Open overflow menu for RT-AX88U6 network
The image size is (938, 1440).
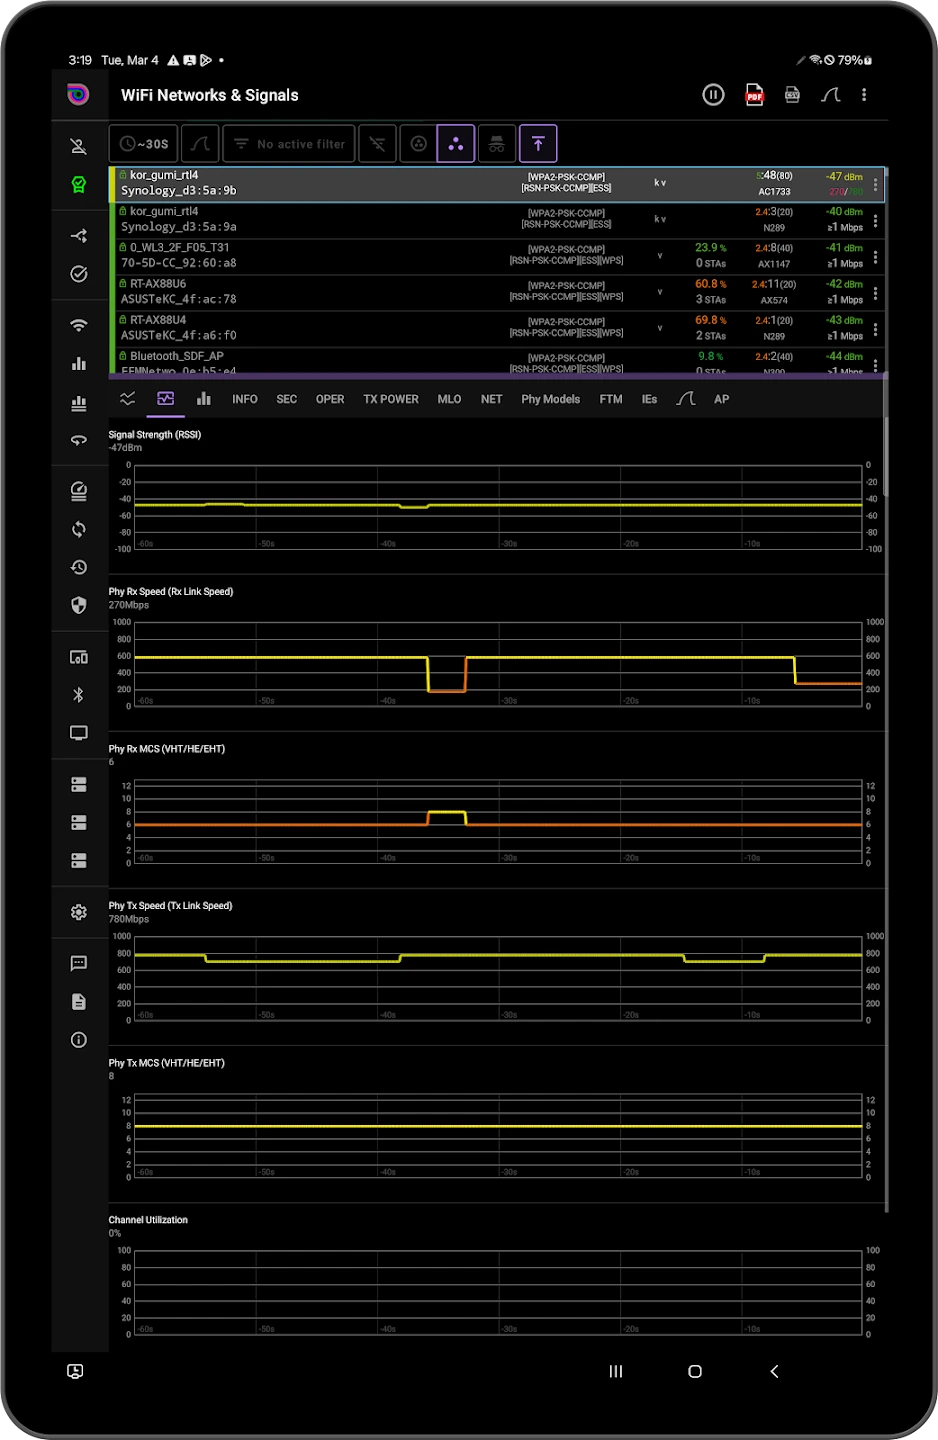[x=875, y=293]
